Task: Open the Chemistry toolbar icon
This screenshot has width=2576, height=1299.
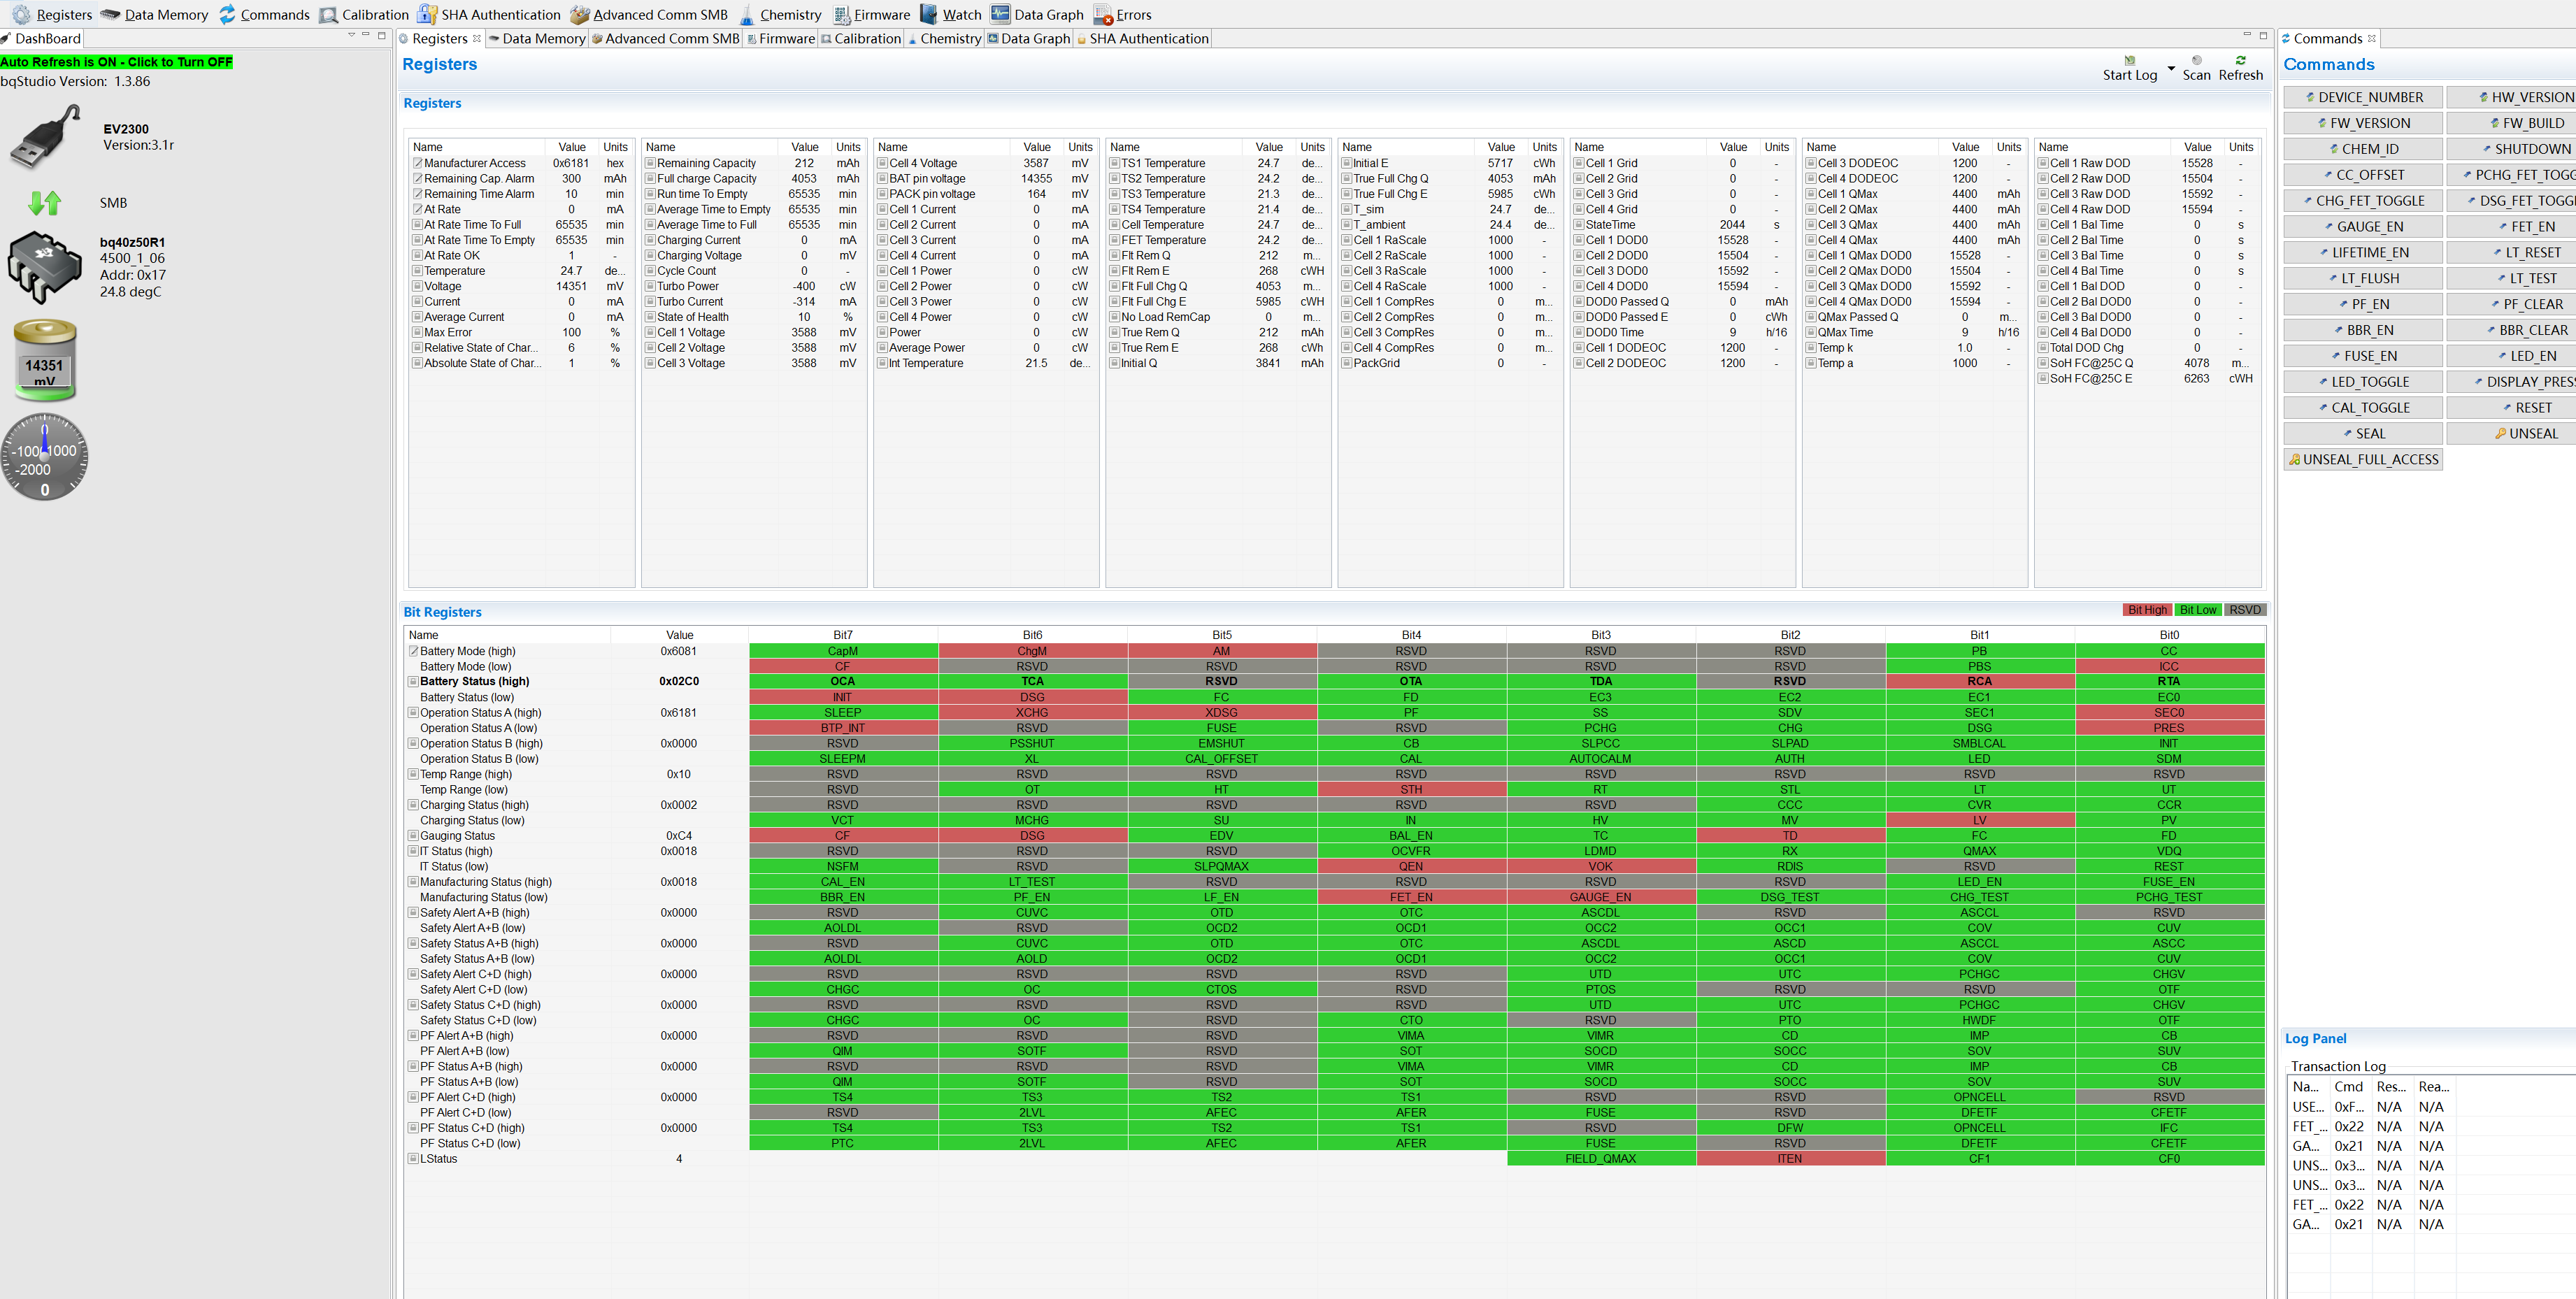Action: tap(746, 14)
